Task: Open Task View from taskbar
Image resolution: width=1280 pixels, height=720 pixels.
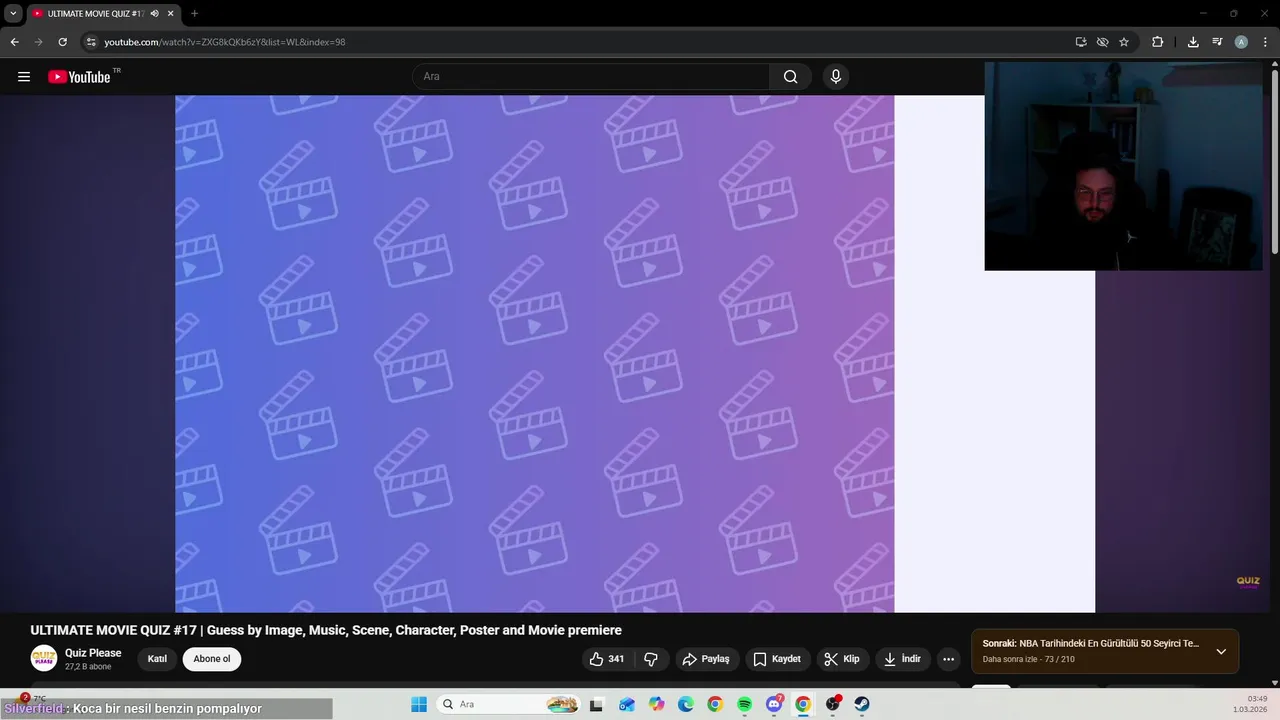Action: point(597,704)
